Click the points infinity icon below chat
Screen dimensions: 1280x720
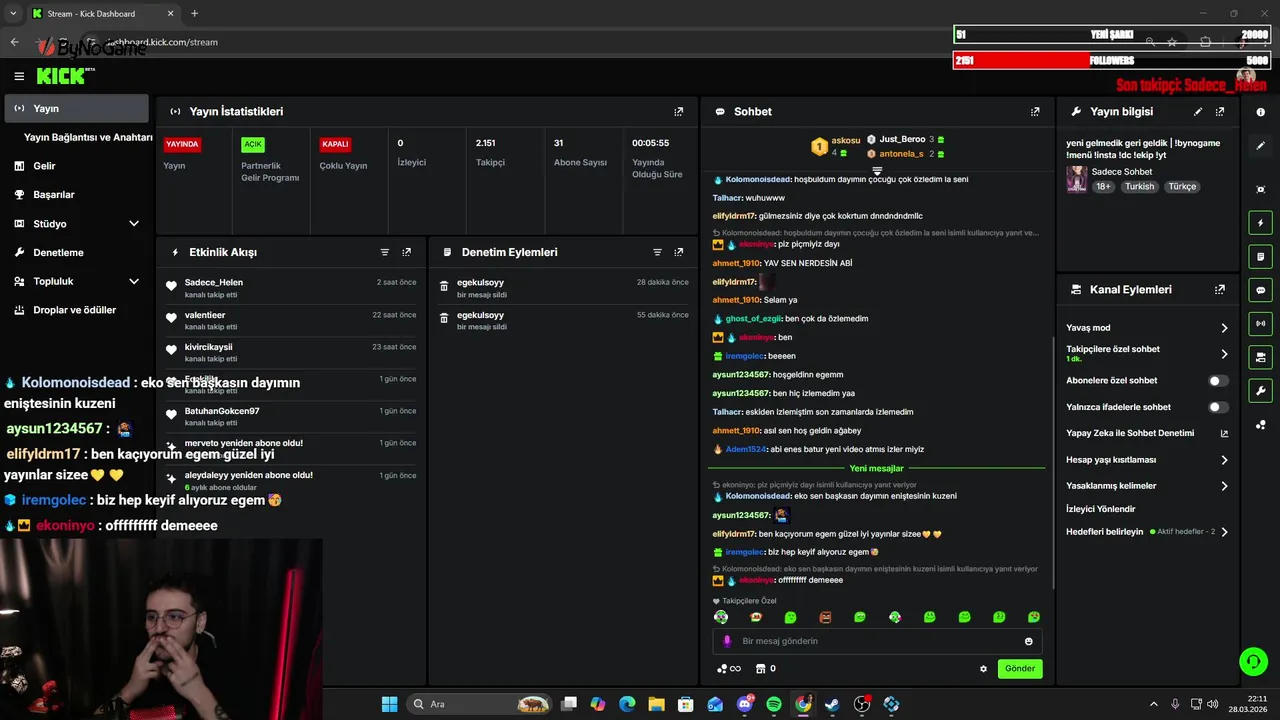pyautogui.click(x=729, y=669)
